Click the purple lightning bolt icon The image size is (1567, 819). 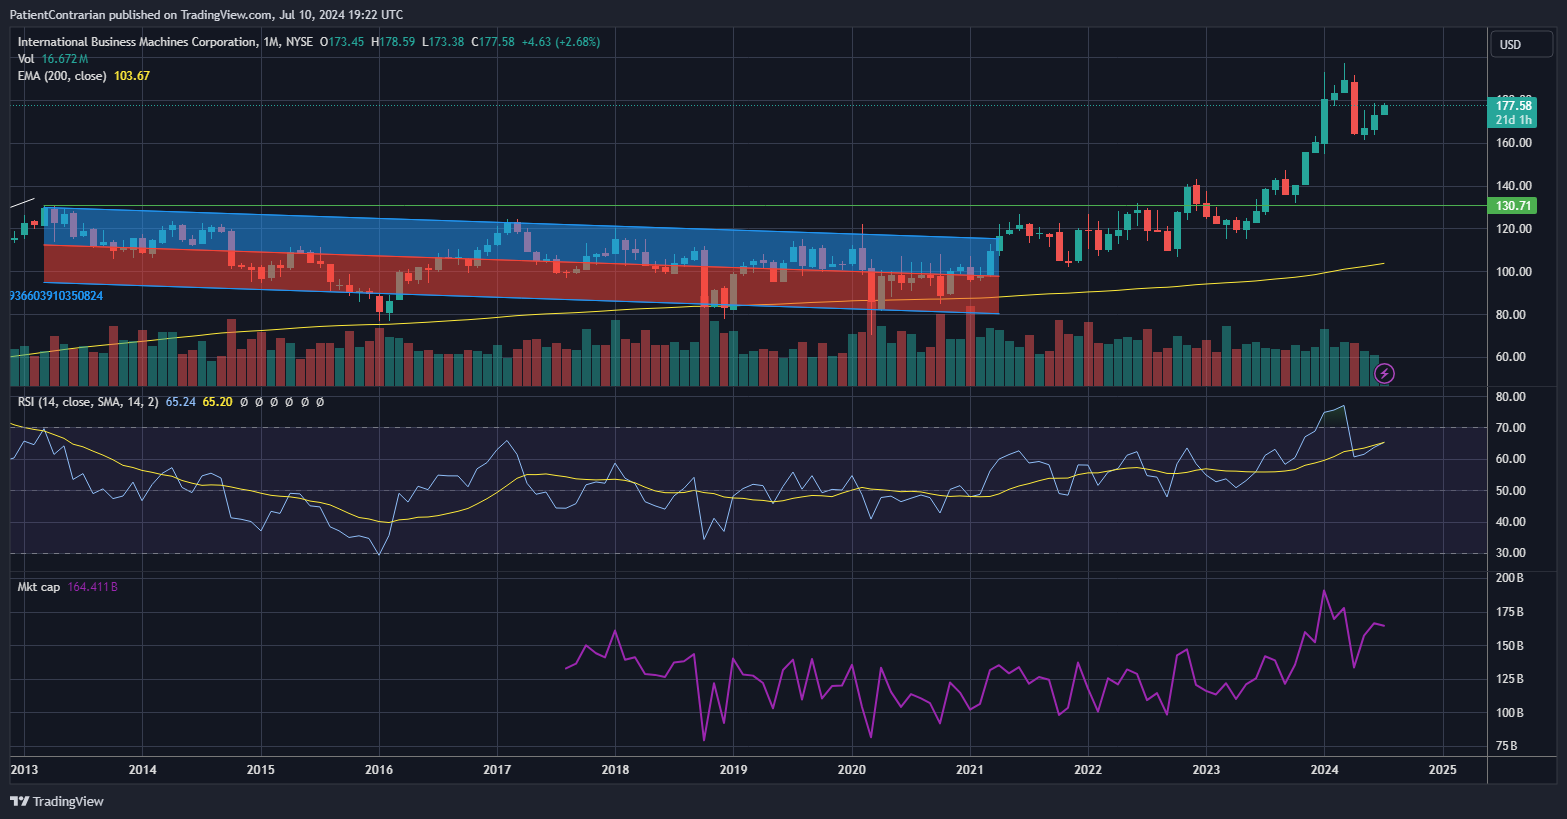[1384, 374]
